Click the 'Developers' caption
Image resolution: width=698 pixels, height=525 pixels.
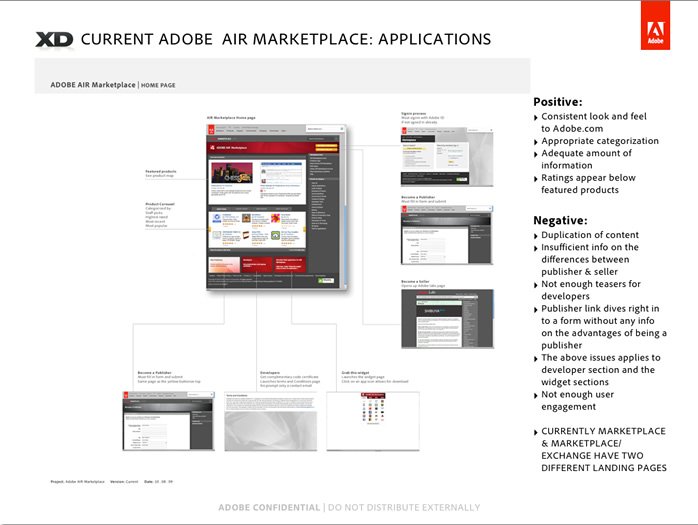270,372
